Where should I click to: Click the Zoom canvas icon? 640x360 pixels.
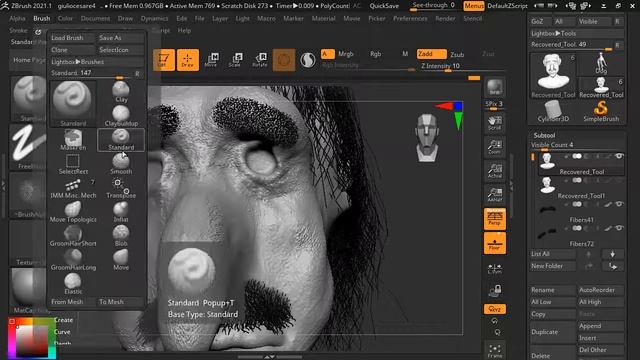pyautogui.click(x=495, y=147)
